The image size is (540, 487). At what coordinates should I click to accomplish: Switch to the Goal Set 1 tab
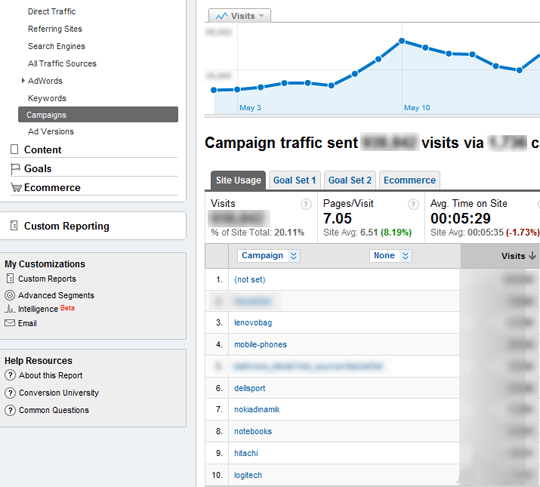[x=295, y=180]
